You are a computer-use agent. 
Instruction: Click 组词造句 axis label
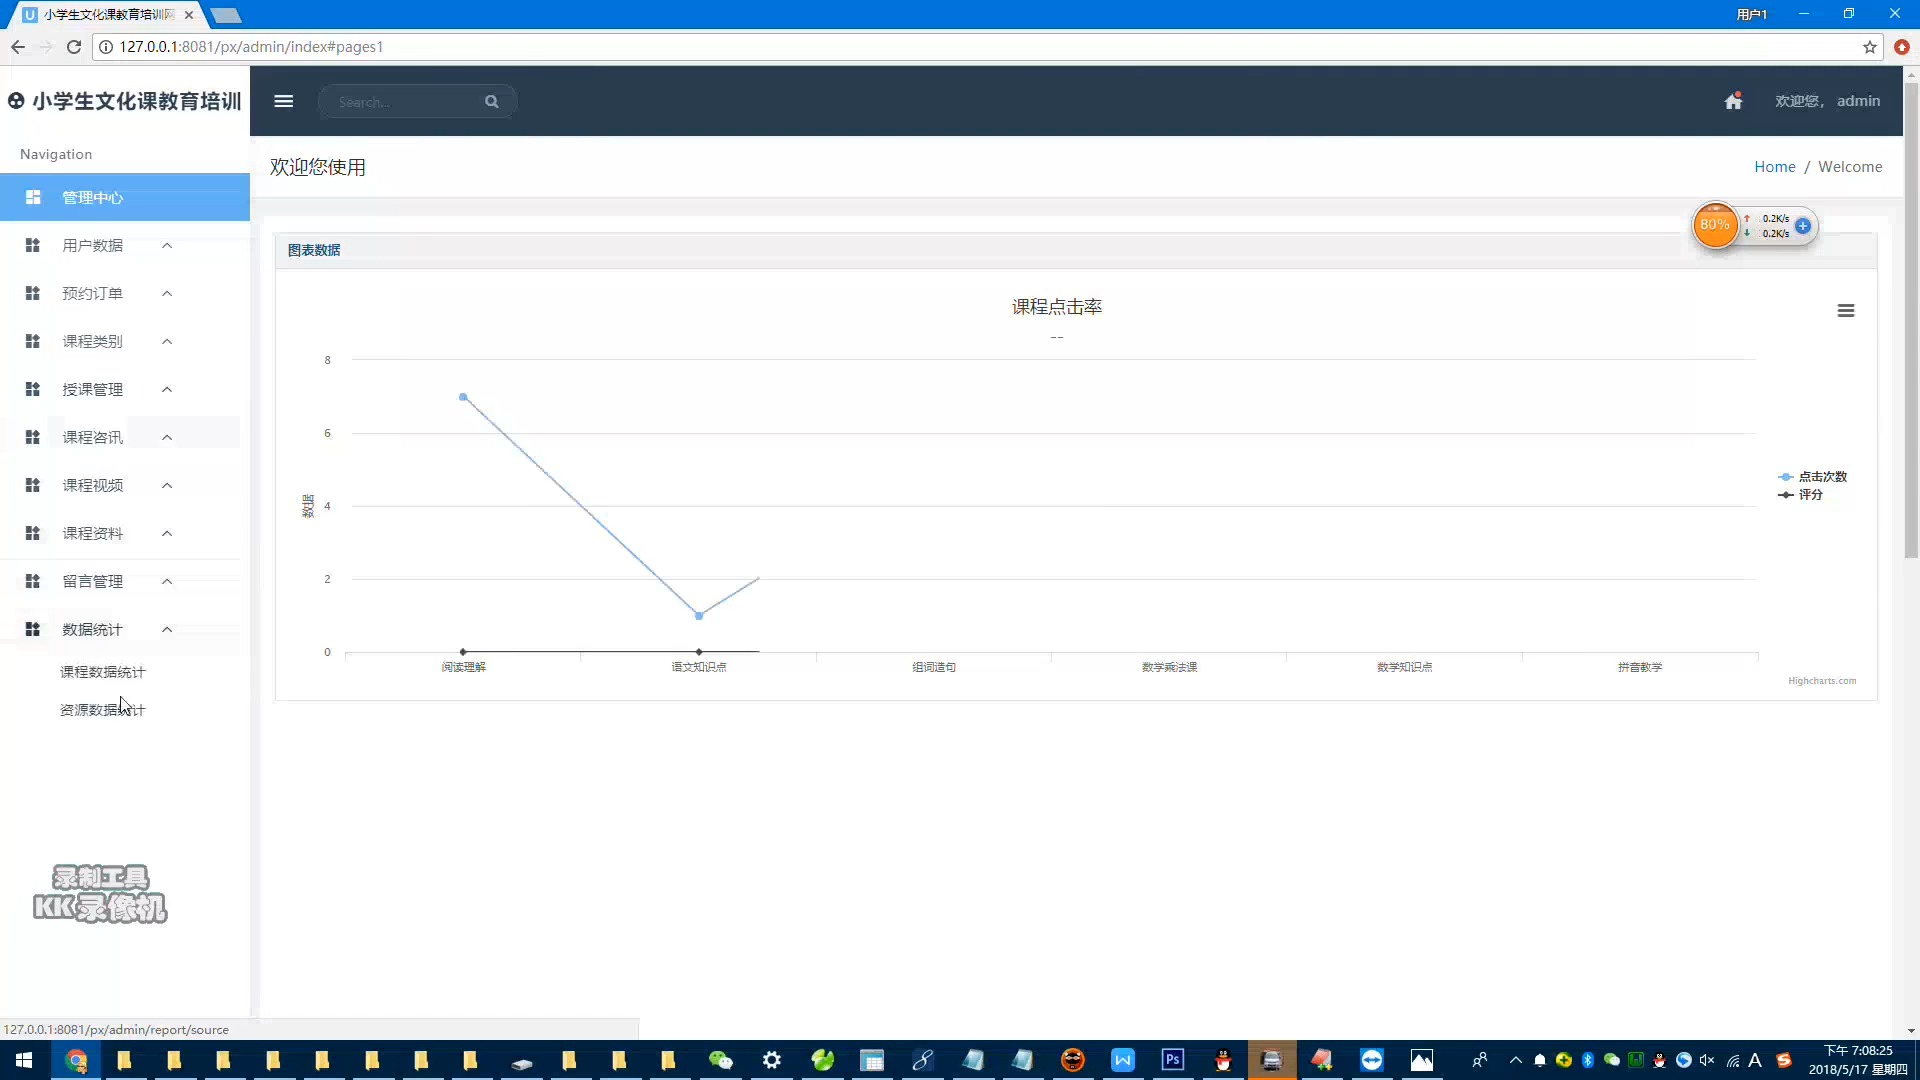[934, 667]
